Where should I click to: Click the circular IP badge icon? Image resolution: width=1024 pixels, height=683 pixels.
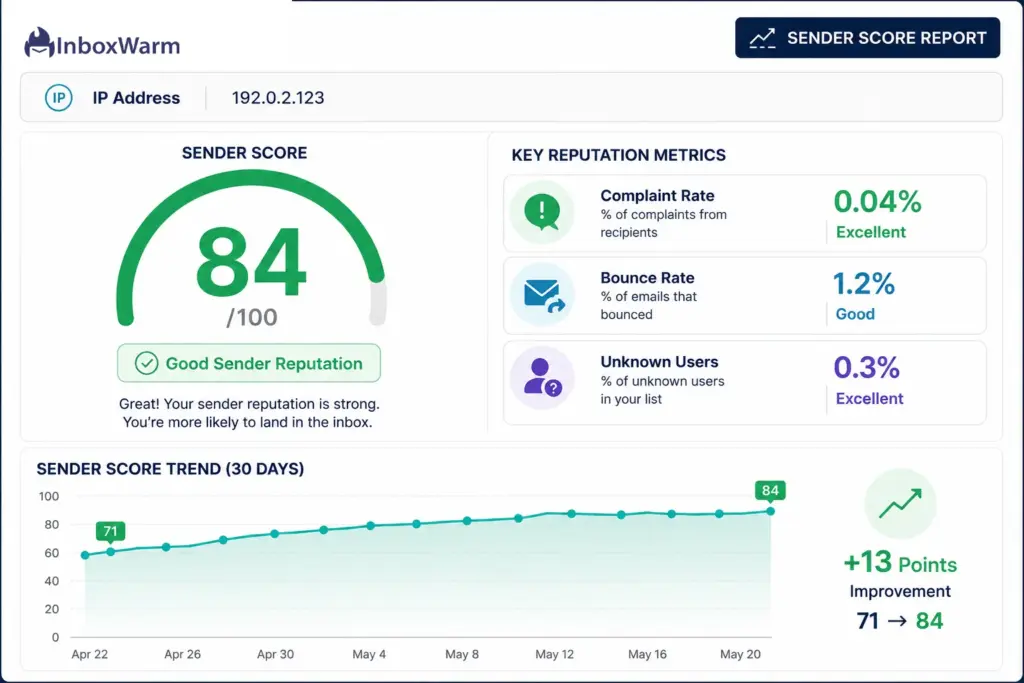point(58,98)
